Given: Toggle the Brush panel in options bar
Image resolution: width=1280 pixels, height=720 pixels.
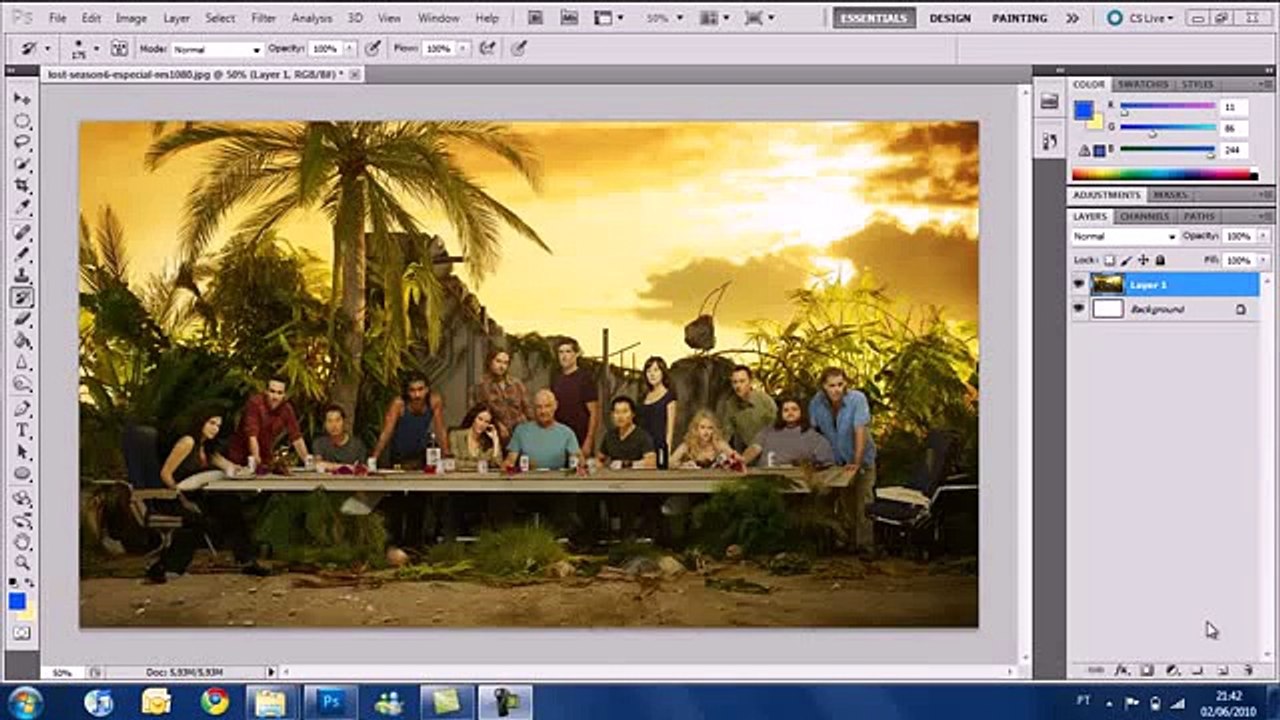Looking at the screenshot, I should pyautogui.click(x=120, y=48).
